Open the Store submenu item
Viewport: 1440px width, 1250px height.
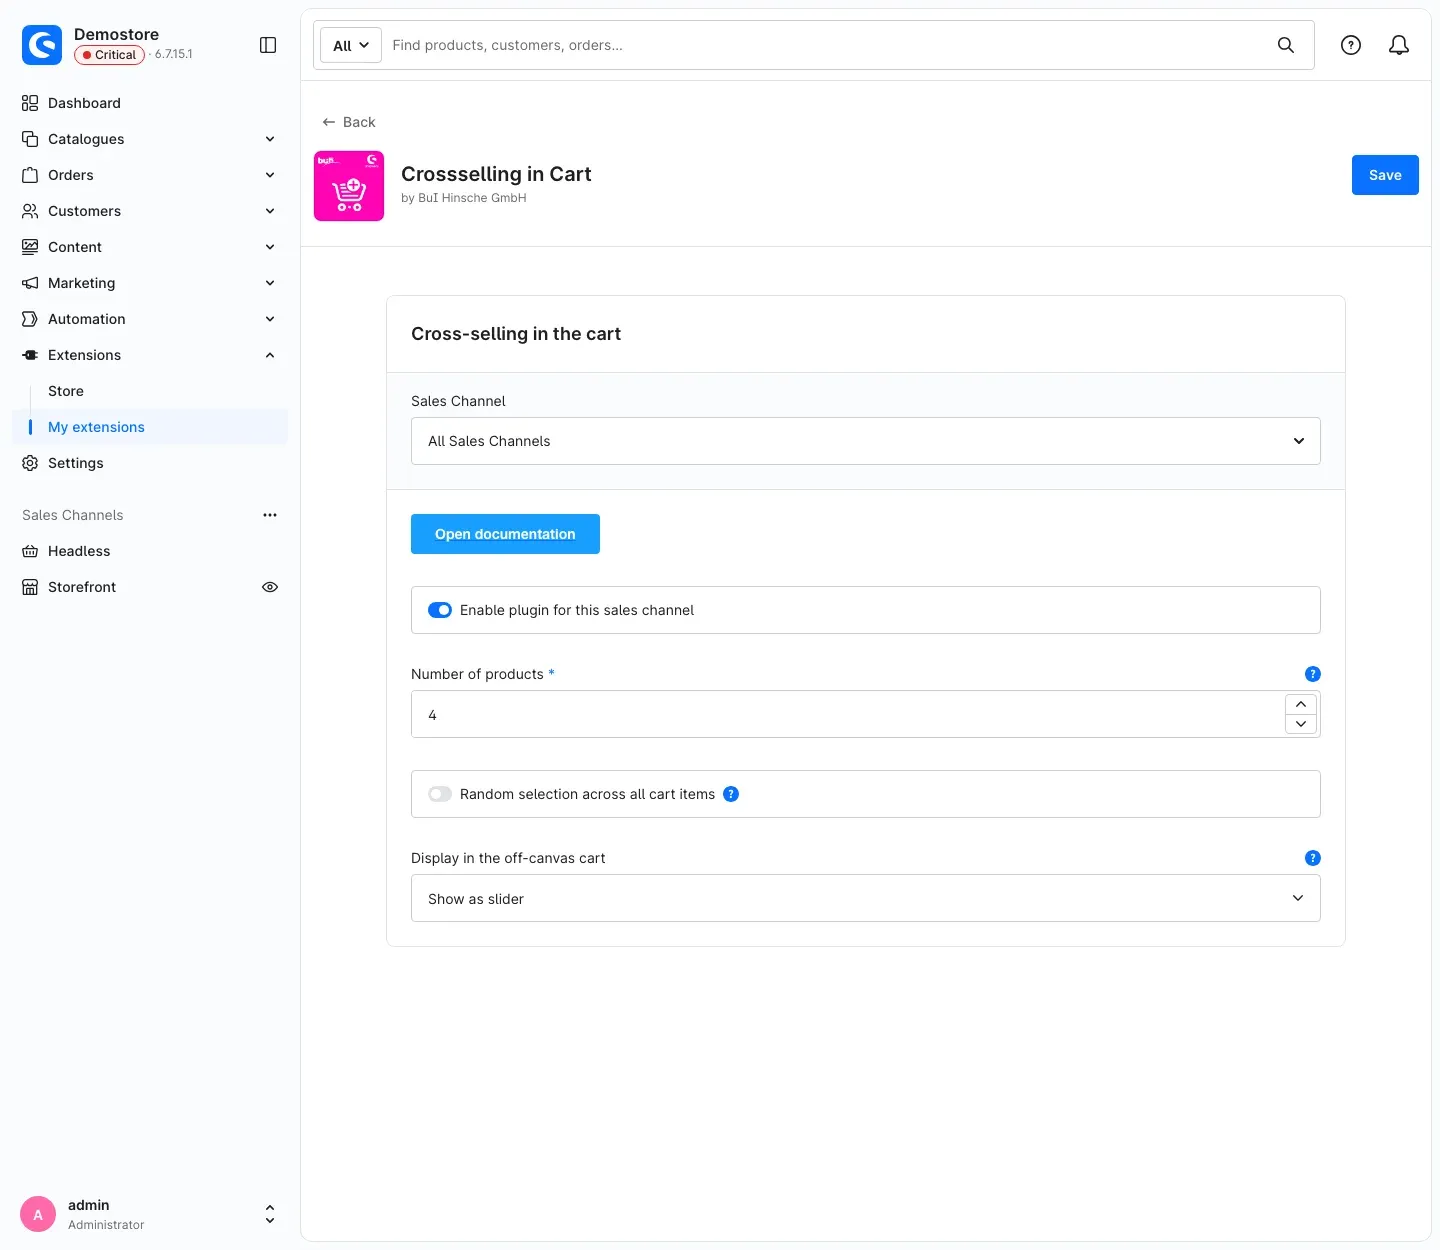(66, 391)
